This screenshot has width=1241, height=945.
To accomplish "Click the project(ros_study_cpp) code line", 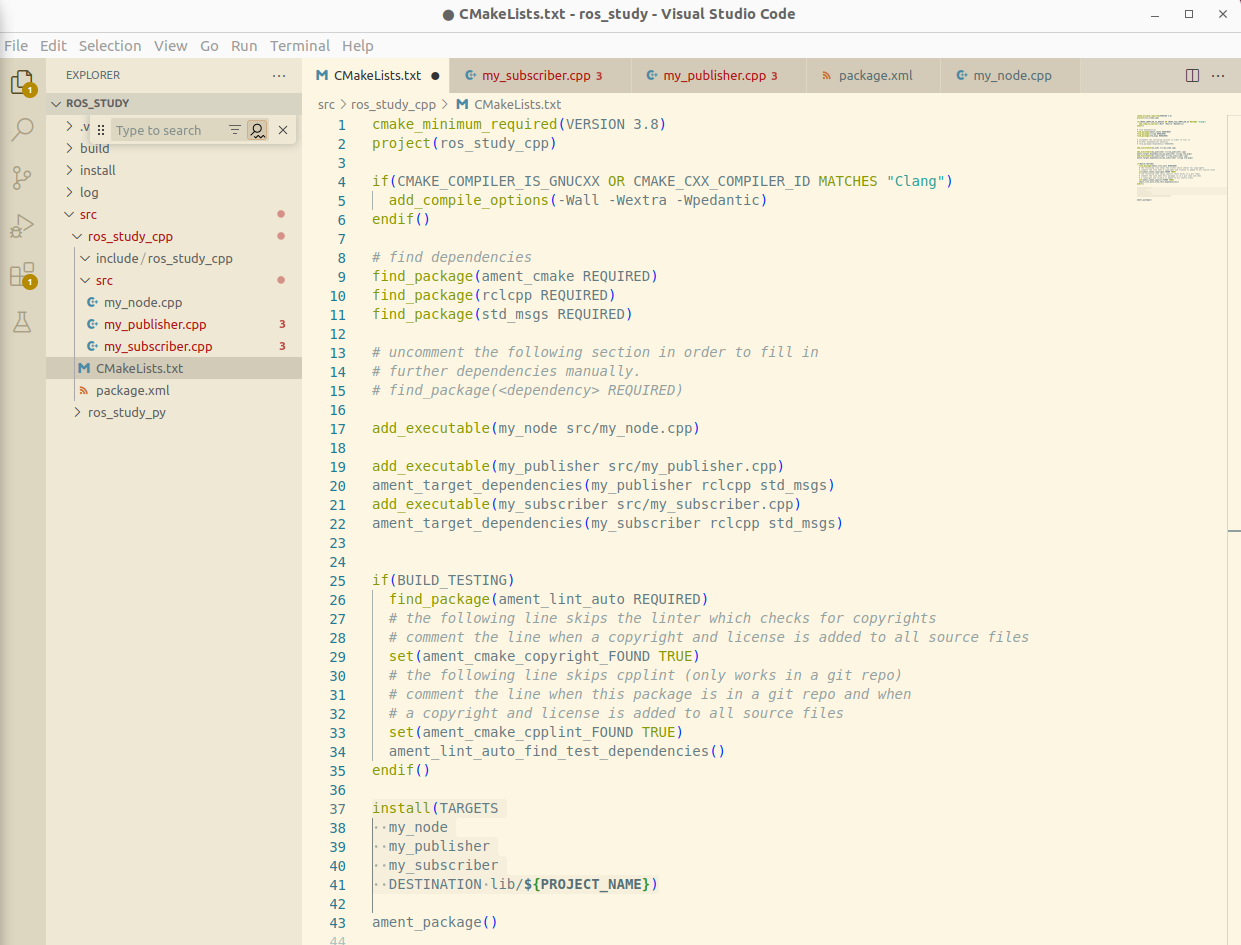I will [464, 143].
